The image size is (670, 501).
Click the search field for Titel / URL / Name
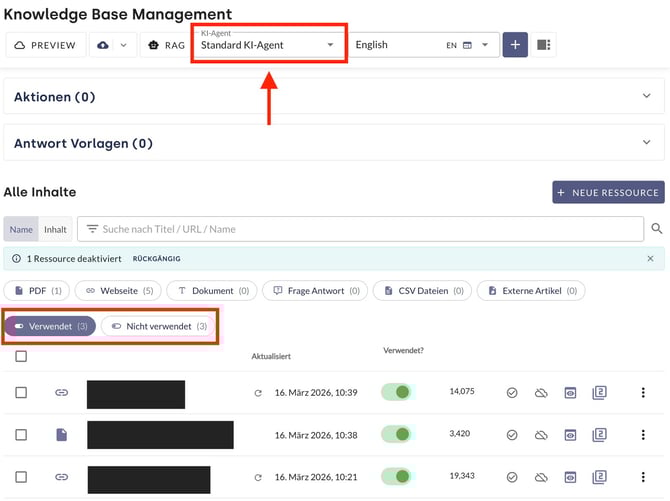(360, 229)
